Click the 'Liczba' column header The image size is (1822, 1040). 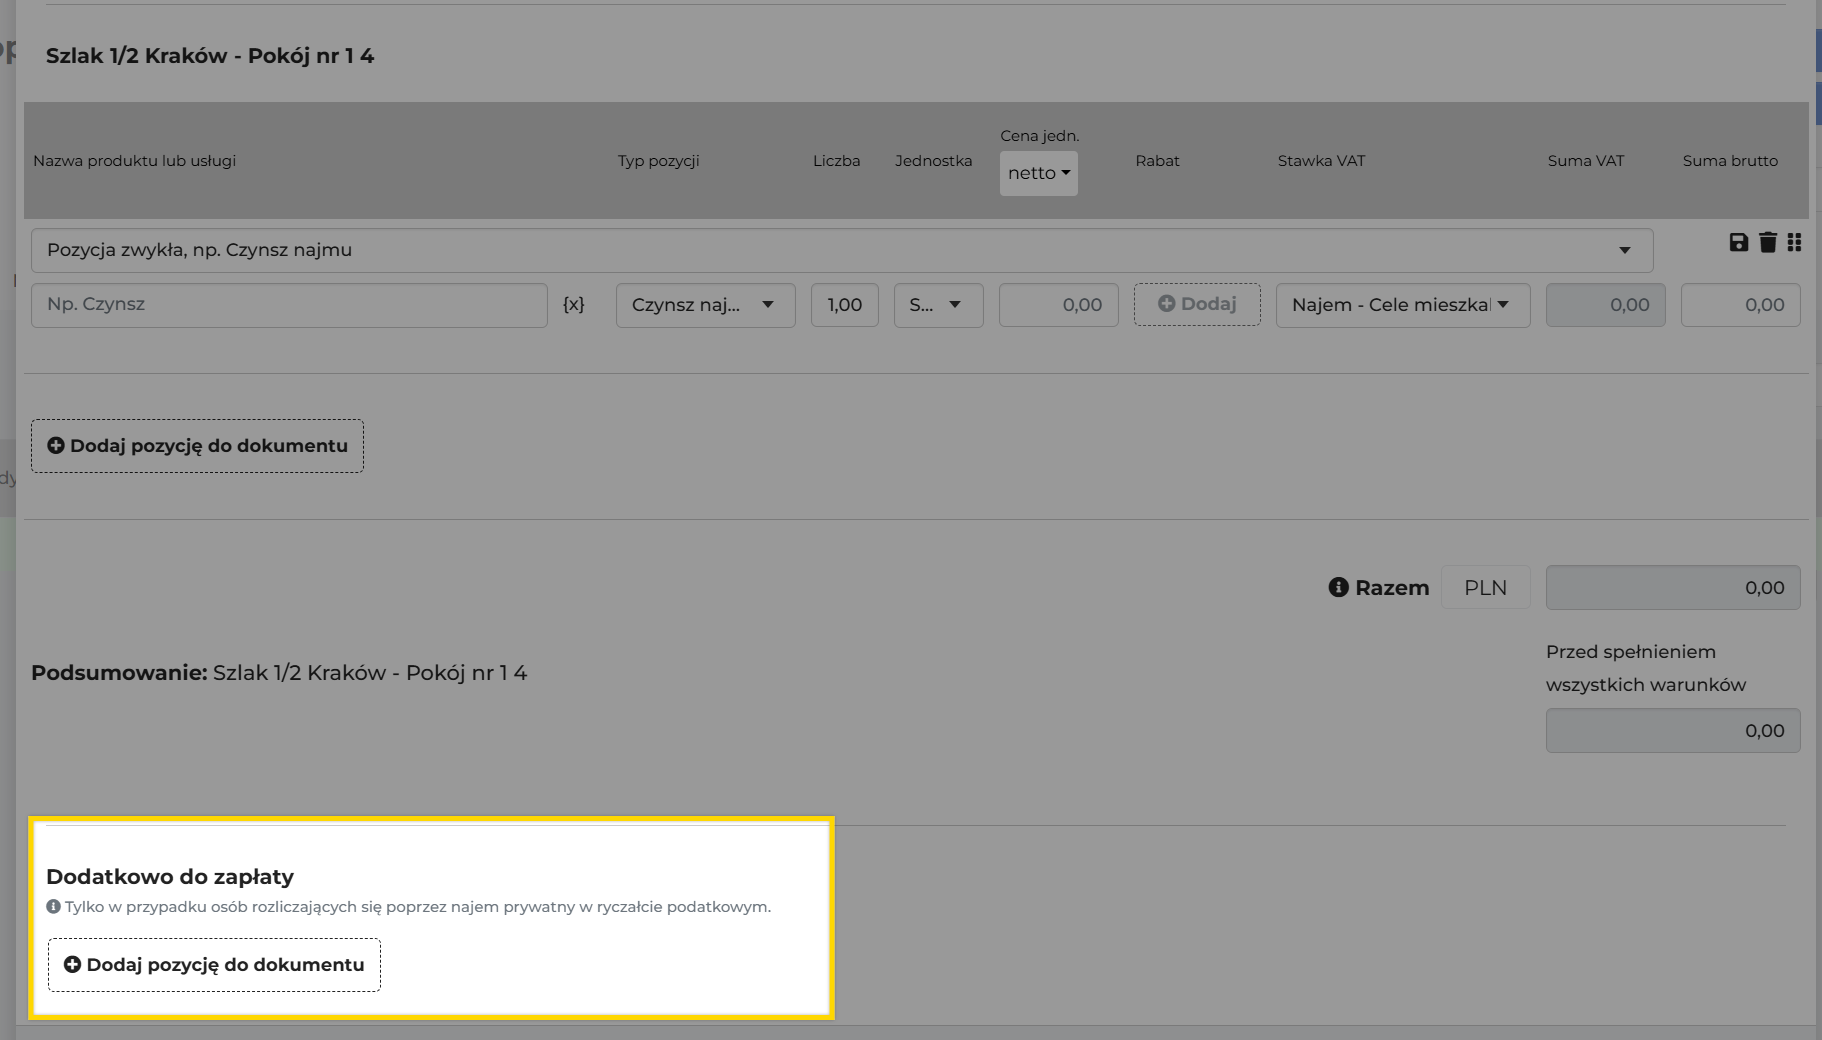[837, 161]
